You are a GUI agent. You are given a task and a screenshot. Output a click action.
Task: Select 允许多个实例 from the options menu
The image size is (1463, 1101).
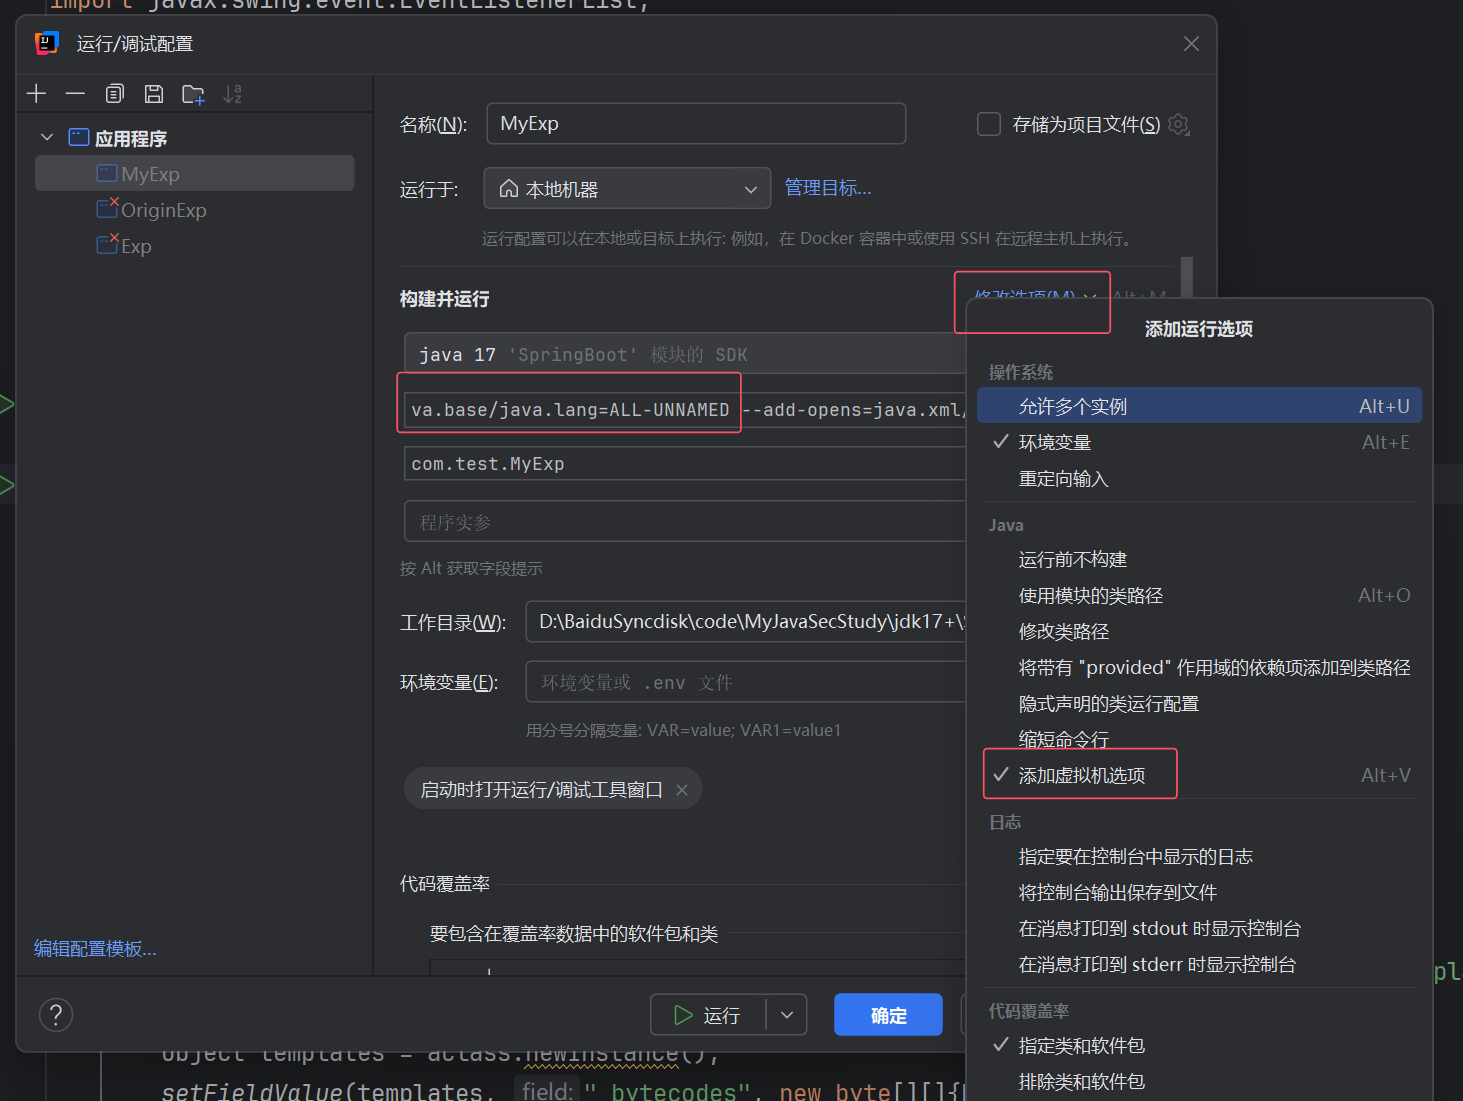tap(1072, 406)
